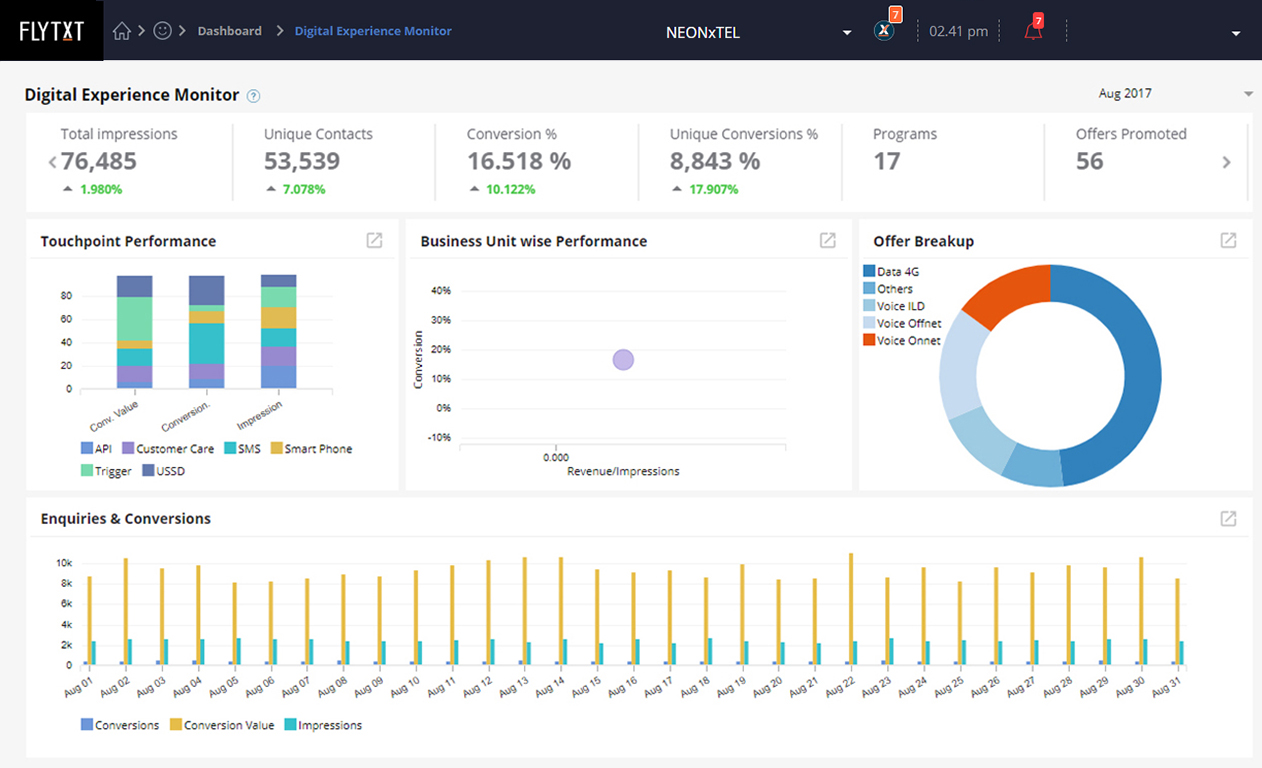Screen dimensions: 1262x768
Task: Pop out Enquiries & Conversions chart
Action: pos(1228,519)
